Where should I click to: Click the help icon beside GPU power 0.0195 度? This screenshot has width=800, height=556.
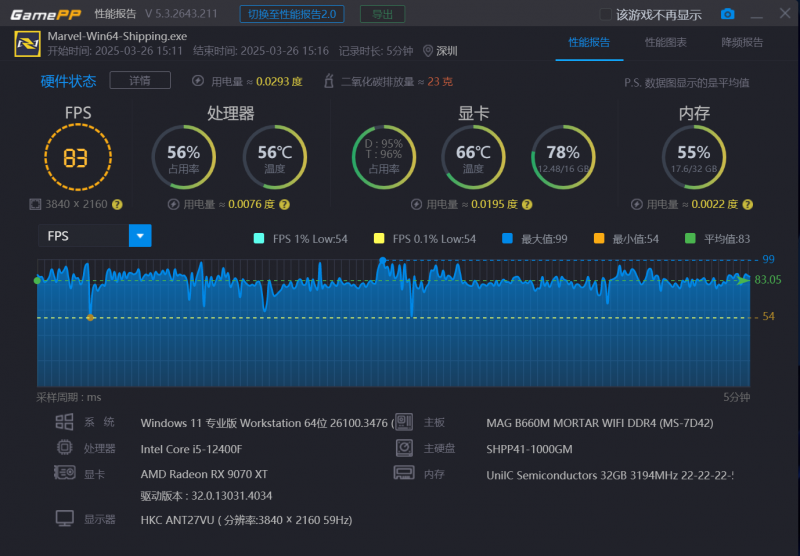(528, 205)
